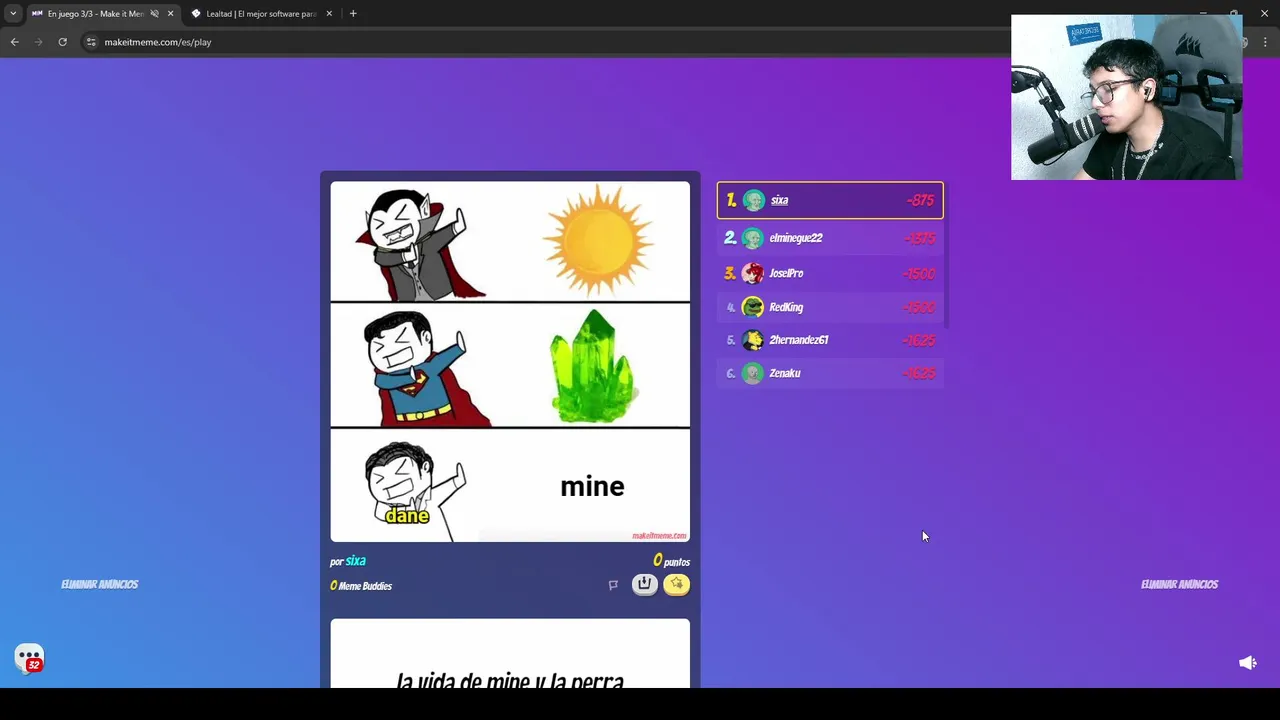The width and height of the screenshot is (1280, 720).
Task: Open the vampire and sun meme image
Action: 510,361
